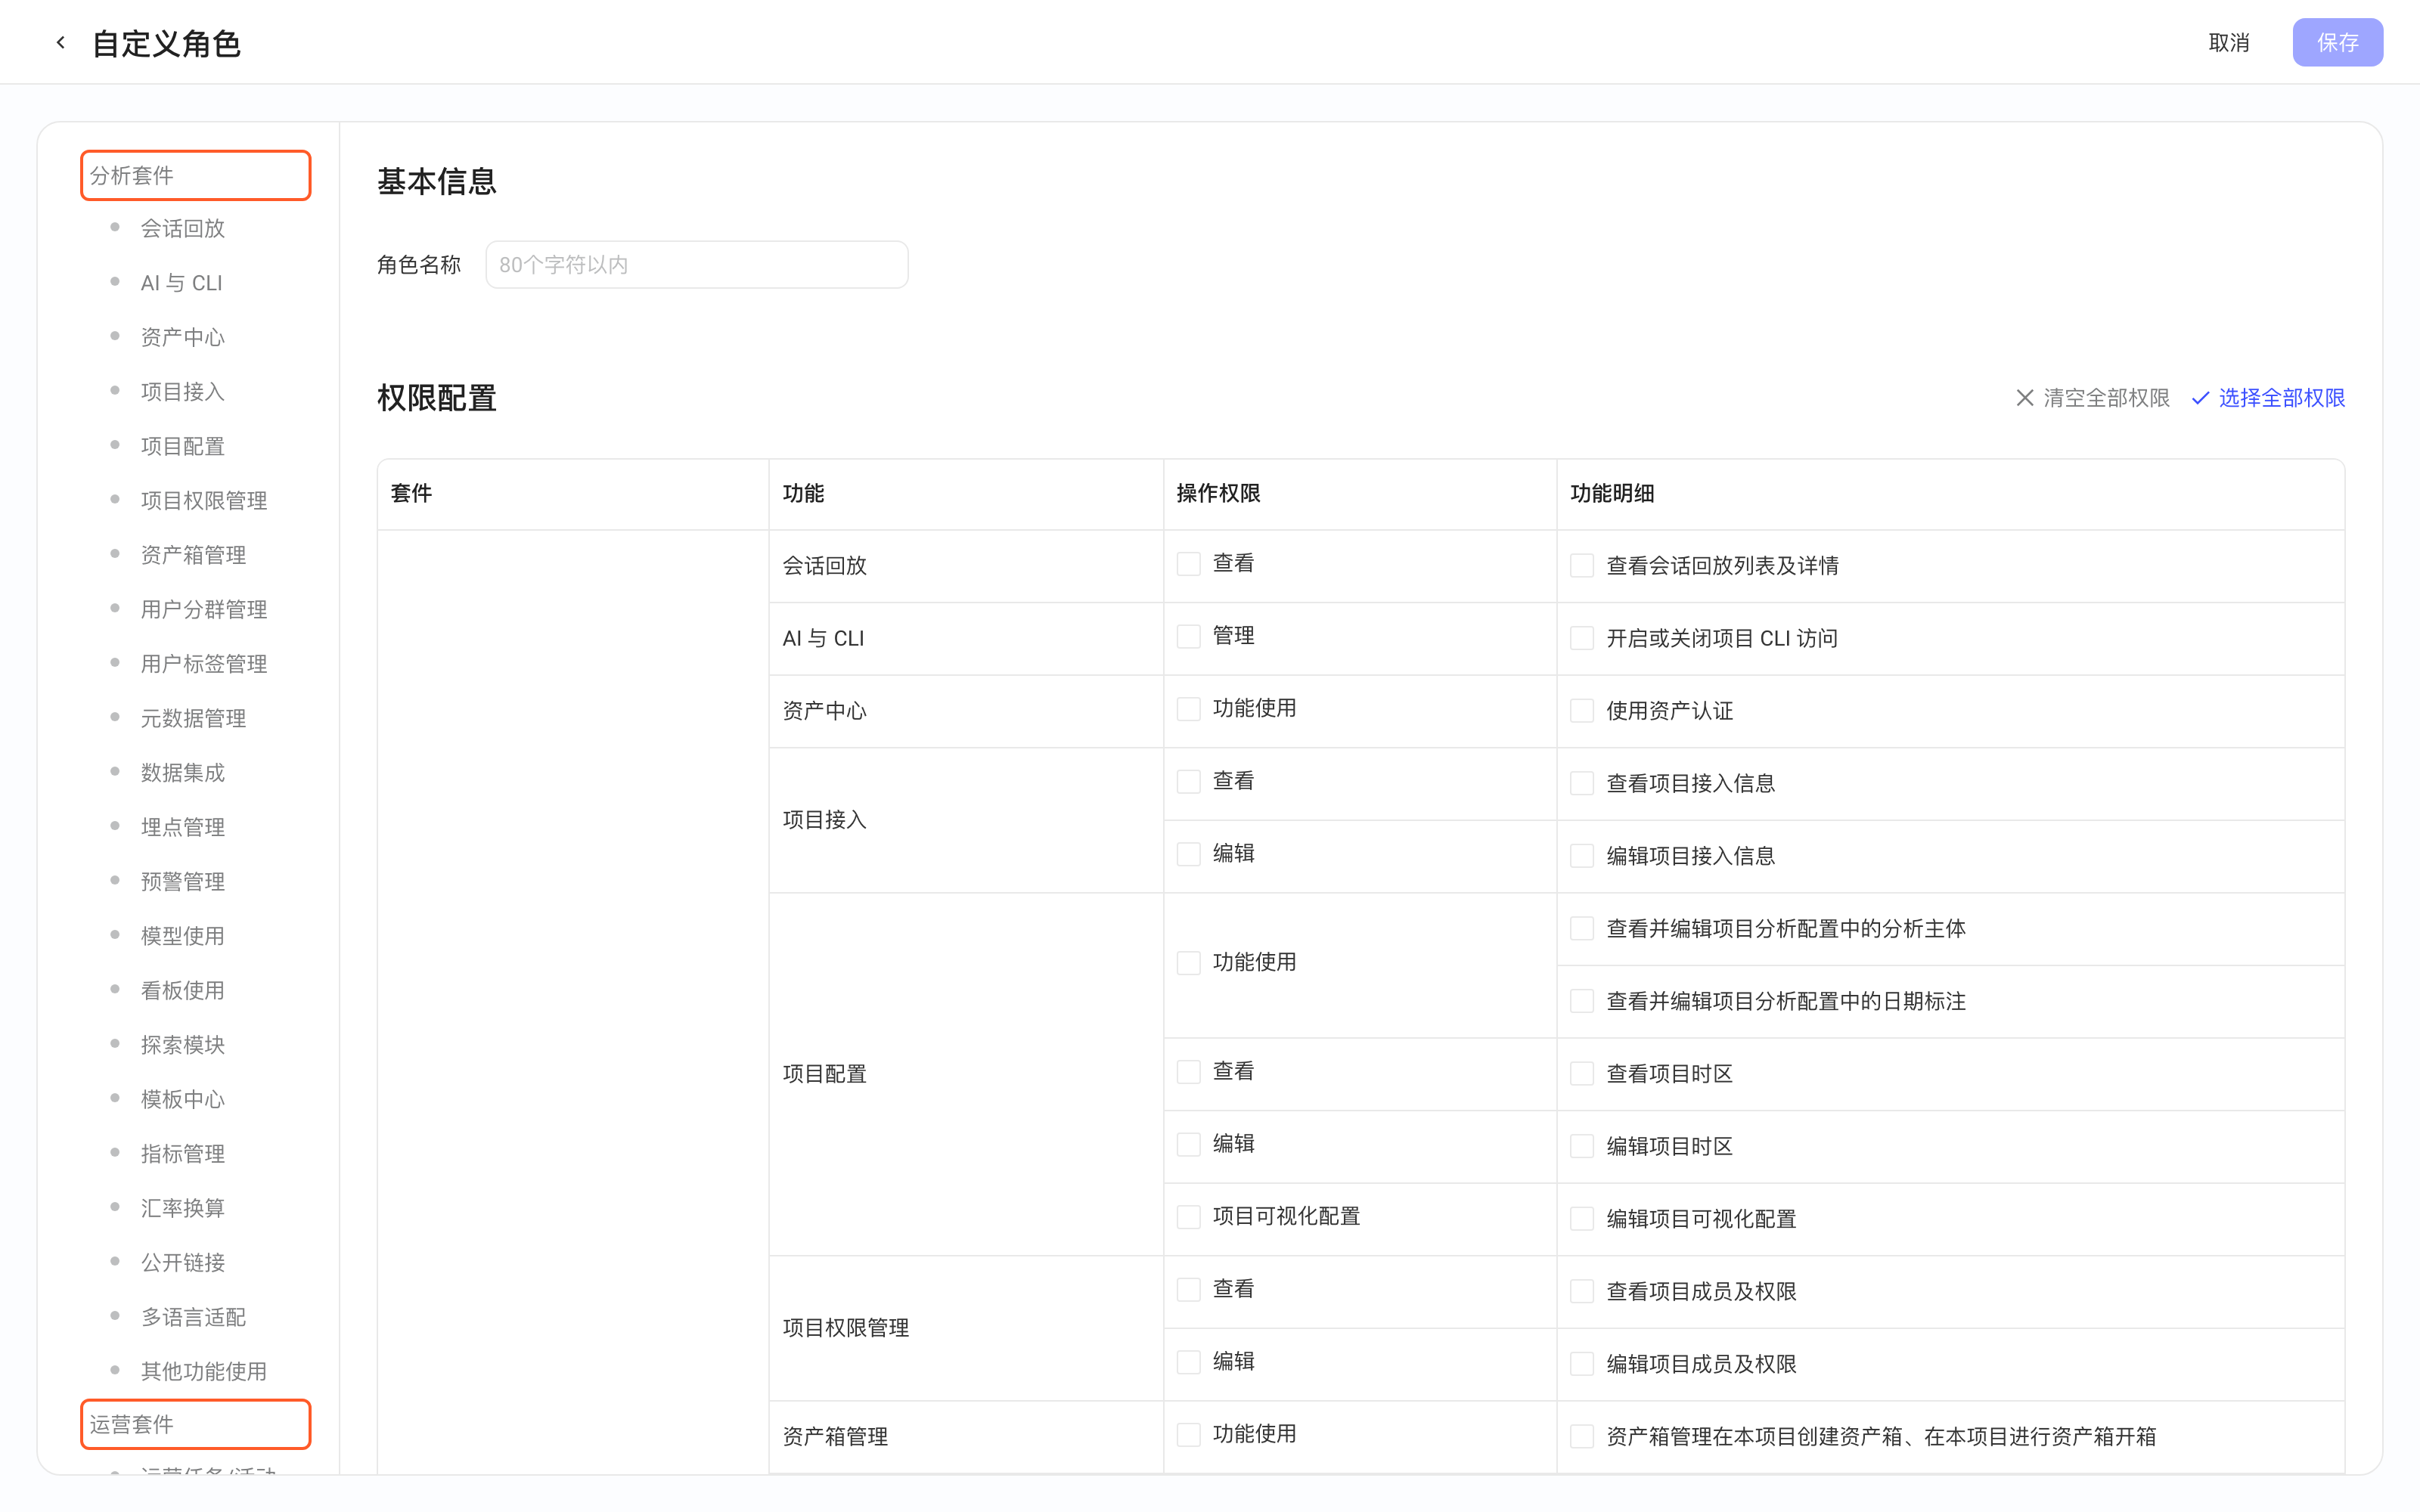Jump to 公开链接 in sidebar
Image resolution: width=2420 pixels, height=1512 pixels.
tap(182, 1263)
